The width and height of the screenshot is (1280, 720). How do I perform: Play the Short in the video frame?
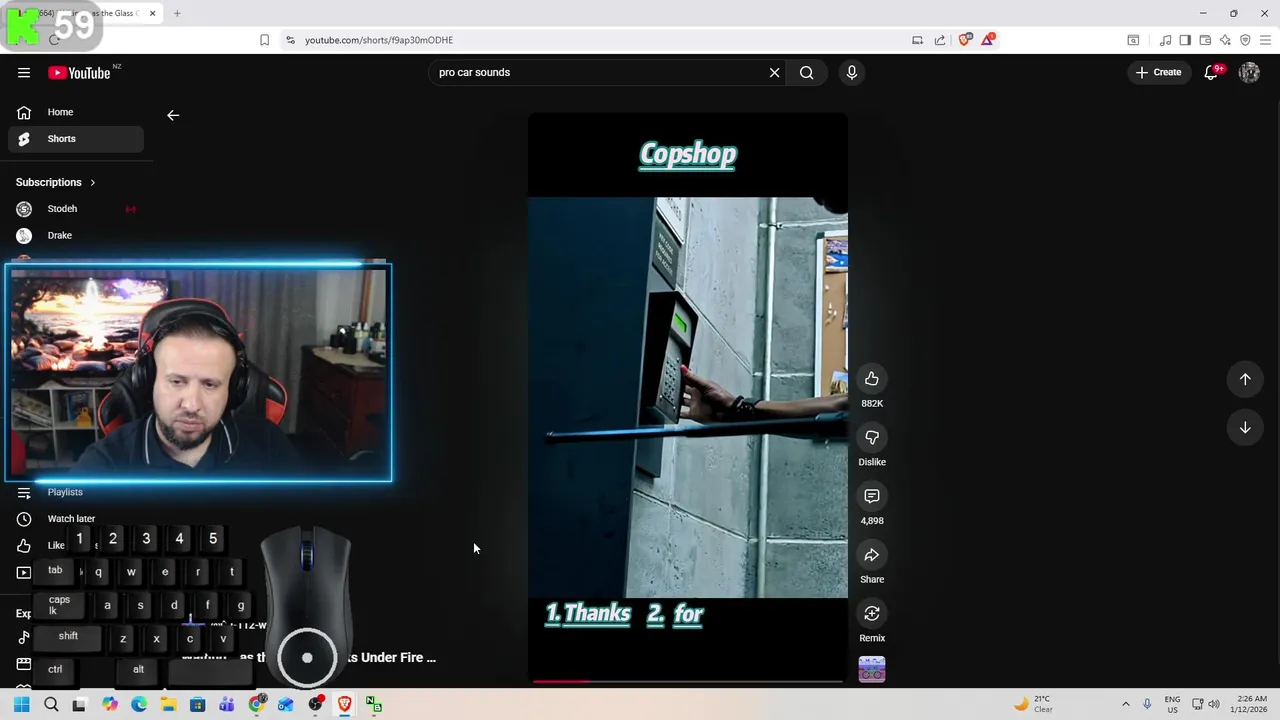pos(688,397)
